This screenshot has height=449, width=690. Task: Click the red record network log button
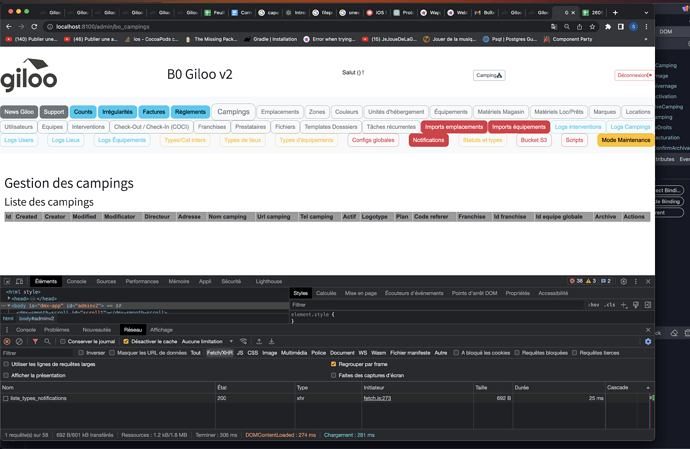click(x=7, y=341)
